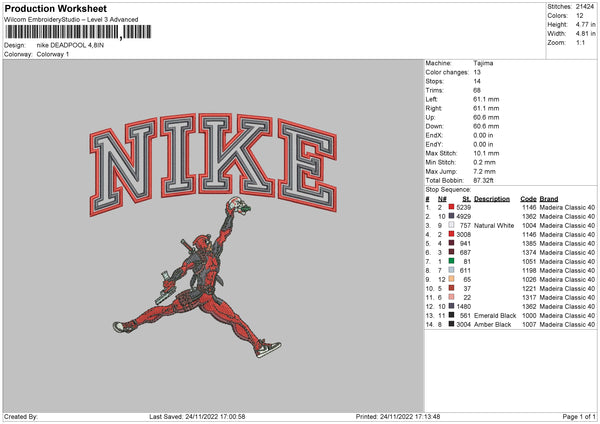
Task: Choose the dark blue swatch beside 1480
Action: pyautogui.click(x=452, y=306)
